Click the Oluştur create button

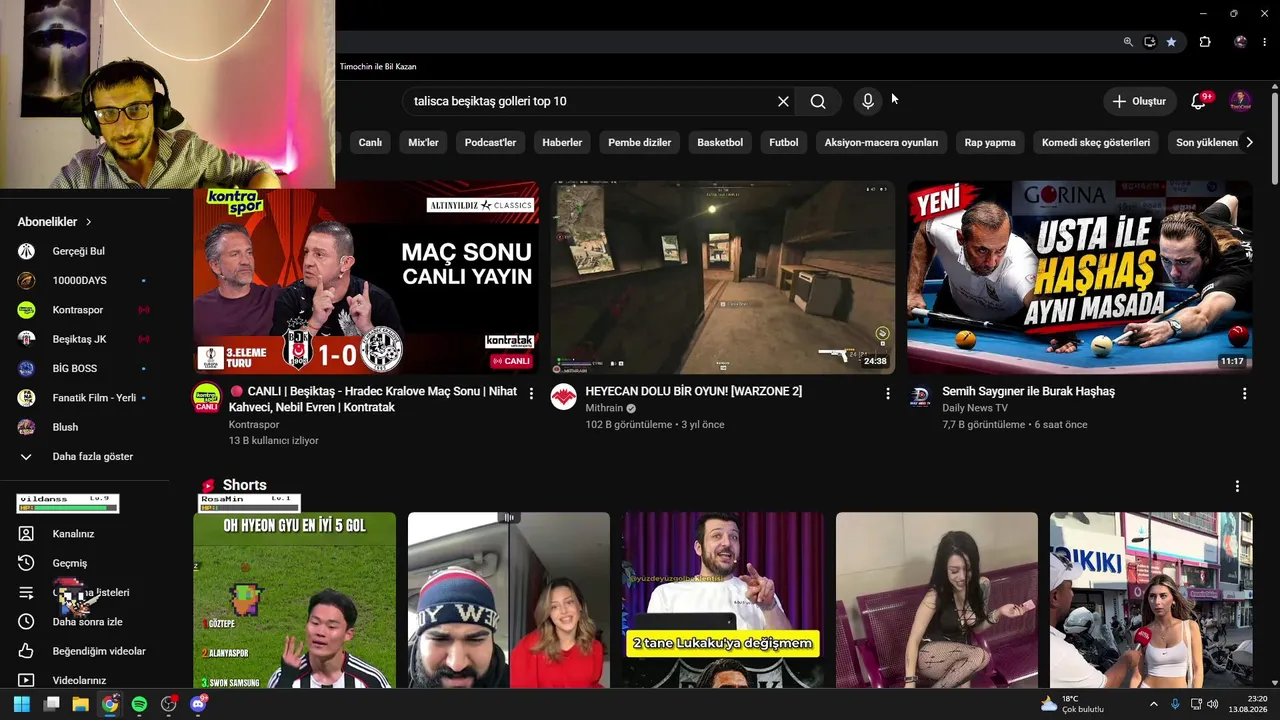(1139, 101)
